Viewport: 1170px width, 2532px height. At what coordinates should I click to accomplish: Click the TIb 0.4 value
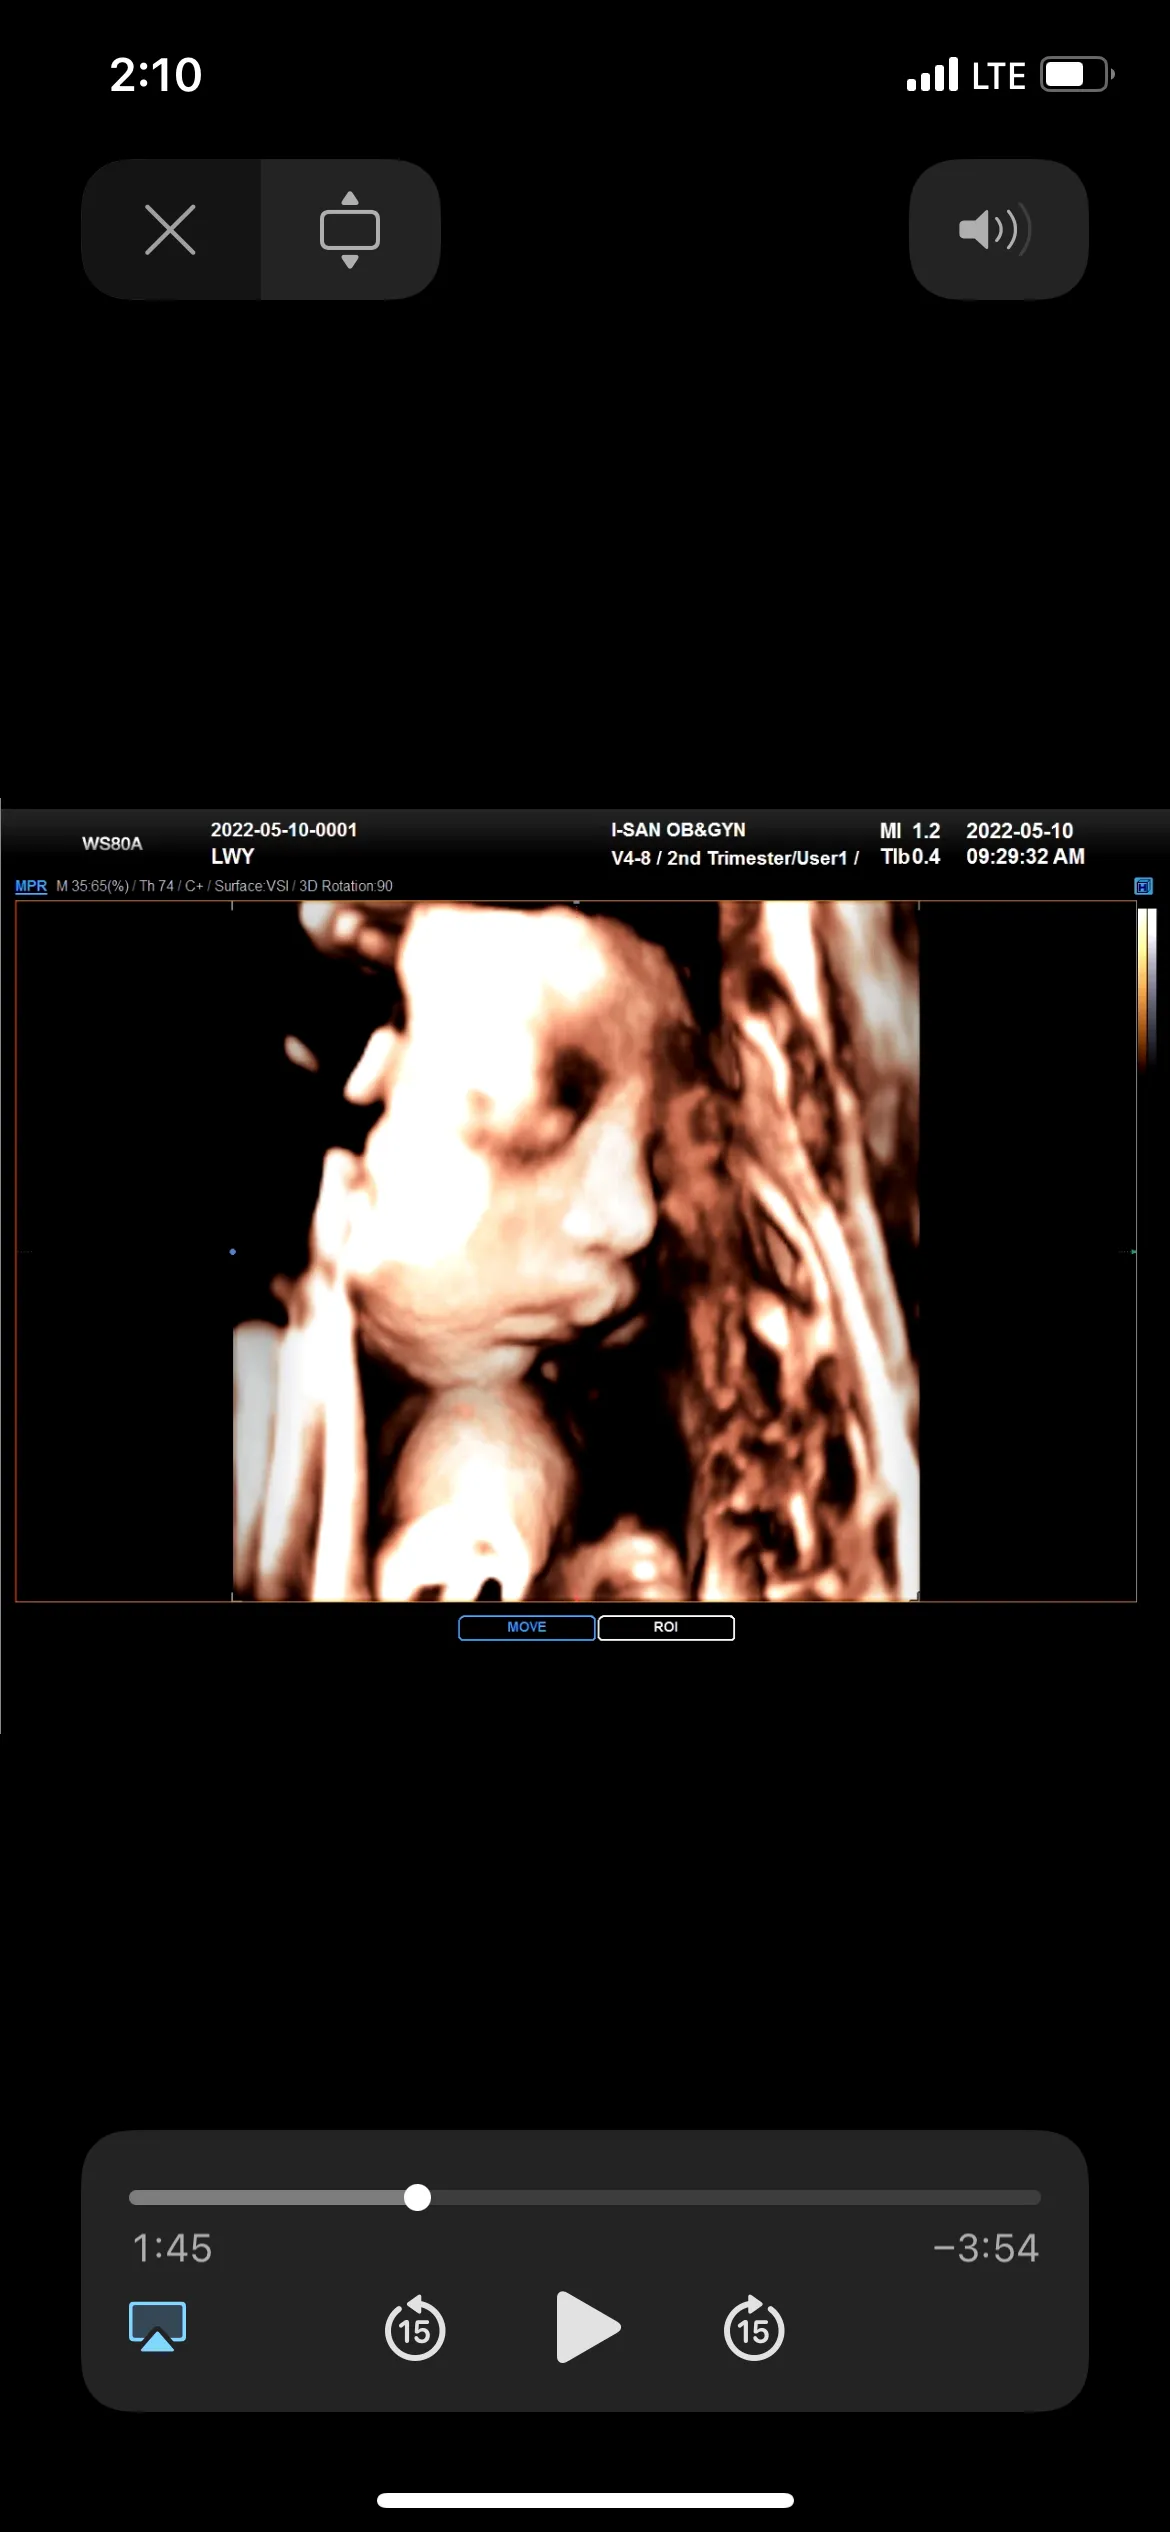tap(910, 856)
